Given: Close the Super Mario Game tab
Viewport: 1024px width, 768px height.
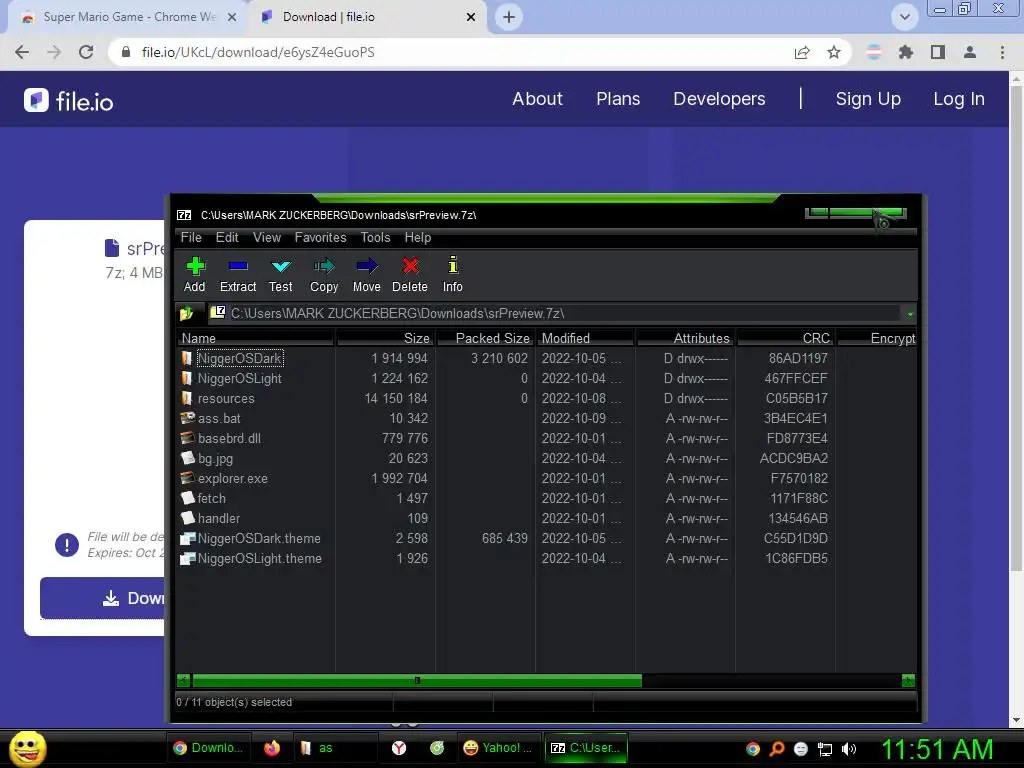Looking at the screenshot, I should point(232,17).
